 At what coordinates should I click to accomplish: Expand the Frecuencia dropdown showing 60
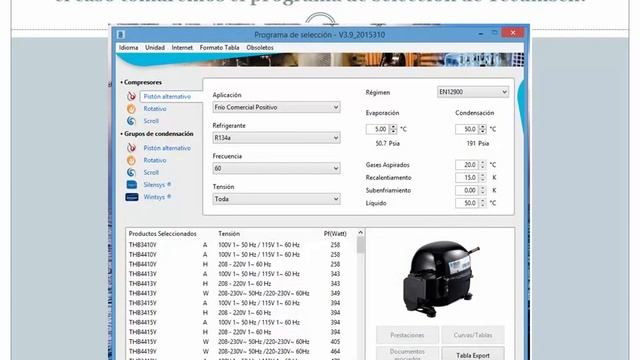276,169
